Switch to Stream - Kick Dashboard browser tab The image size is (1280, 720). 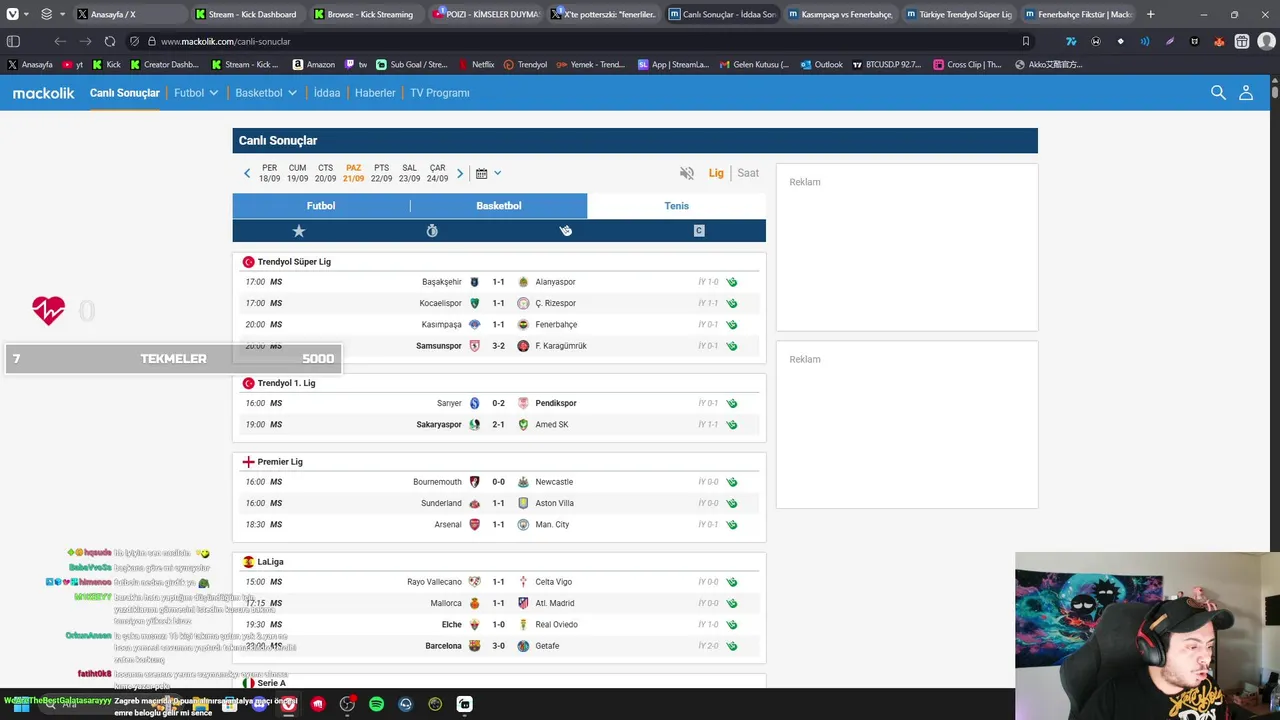point(246,14)
